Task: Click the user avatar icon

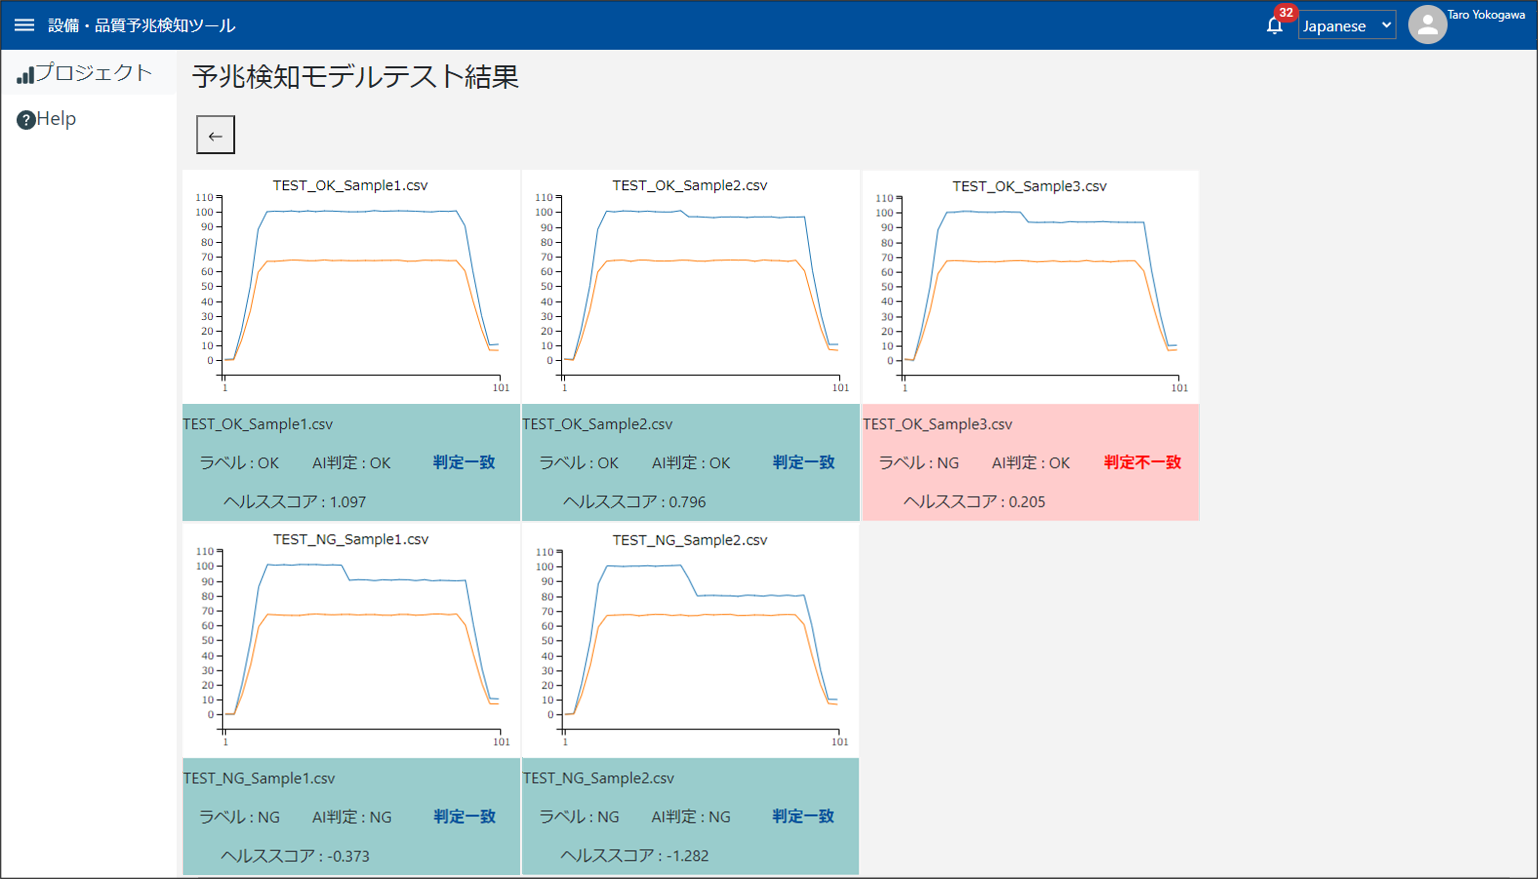Action: [x=1427, y=25]
